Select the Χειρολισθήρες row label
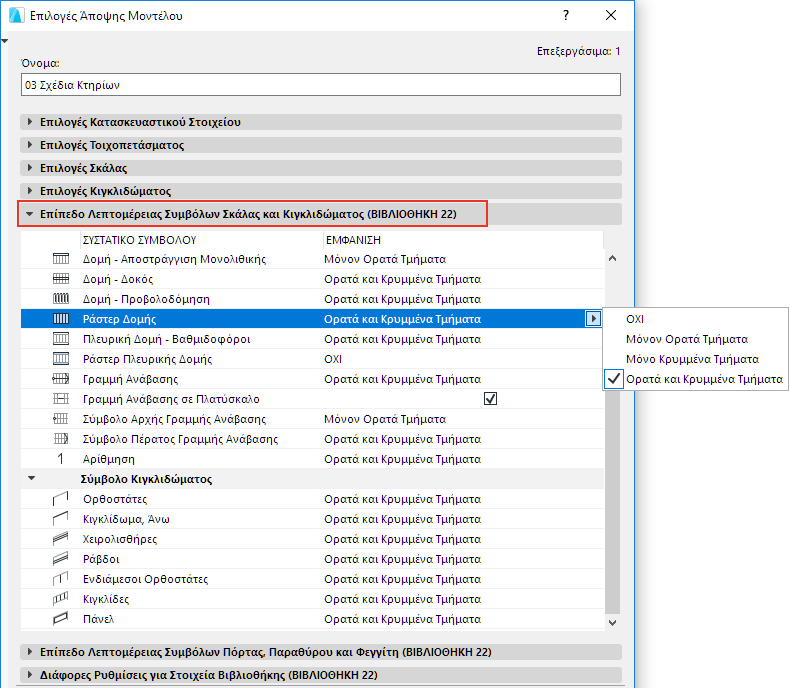The height and width of the screenshot is (688, 790). tap(120, 539)
